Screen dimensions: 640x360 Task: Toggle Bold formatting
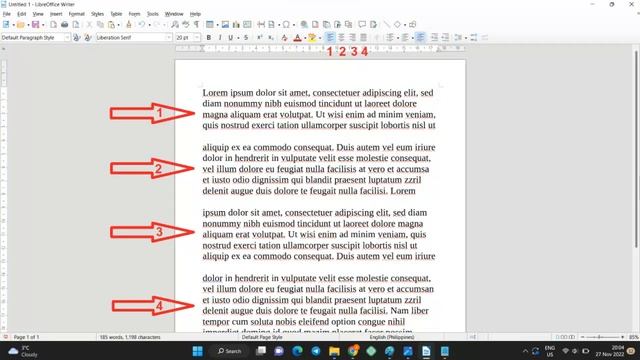[209, 38]
